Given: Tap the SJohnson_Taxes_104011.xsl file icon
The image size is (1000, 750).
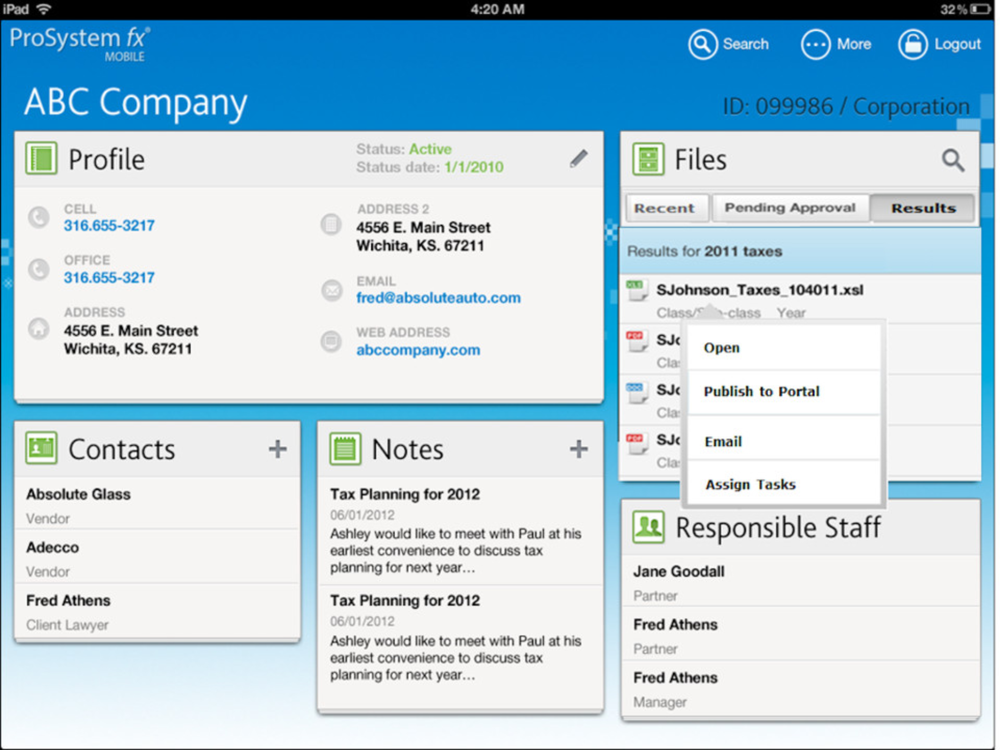Looking at the screenshot, I should point(636,291).
